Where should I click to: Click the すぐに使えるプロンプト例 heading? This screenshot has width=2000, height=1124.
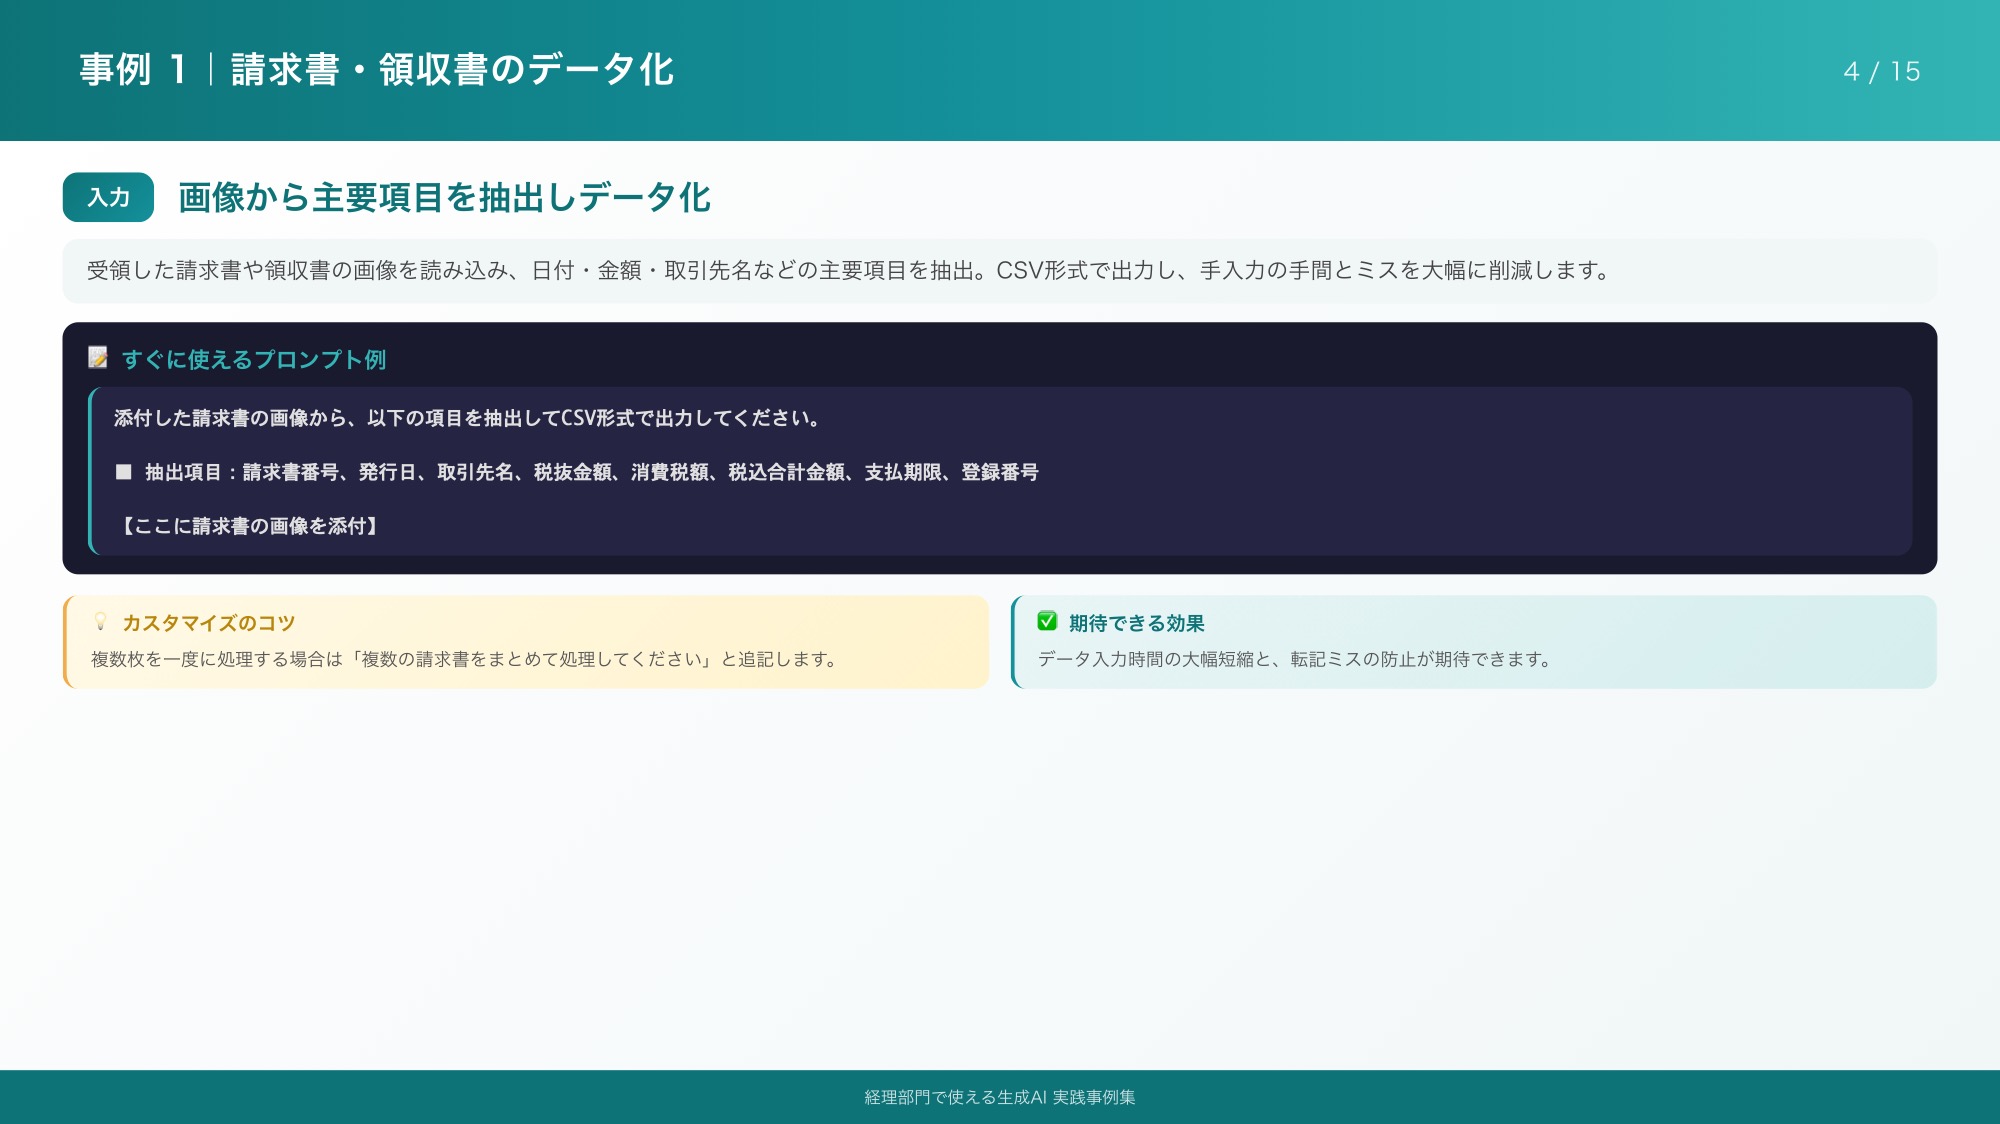click(254, 359)
